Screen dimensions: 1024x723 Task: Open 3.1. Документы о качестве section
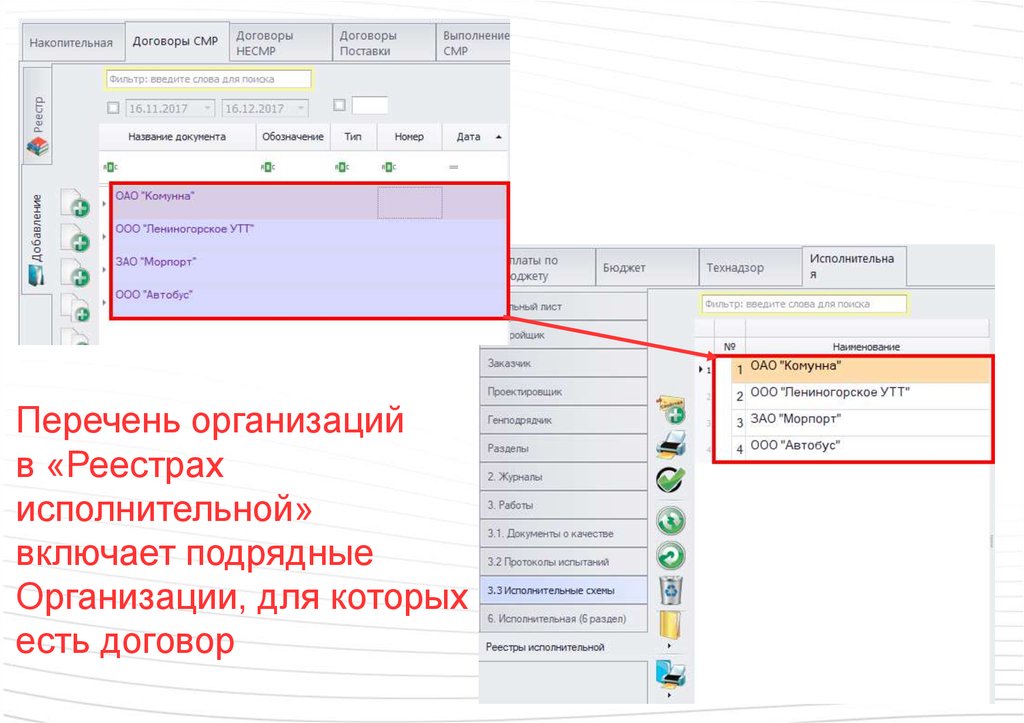pos(563,534)
